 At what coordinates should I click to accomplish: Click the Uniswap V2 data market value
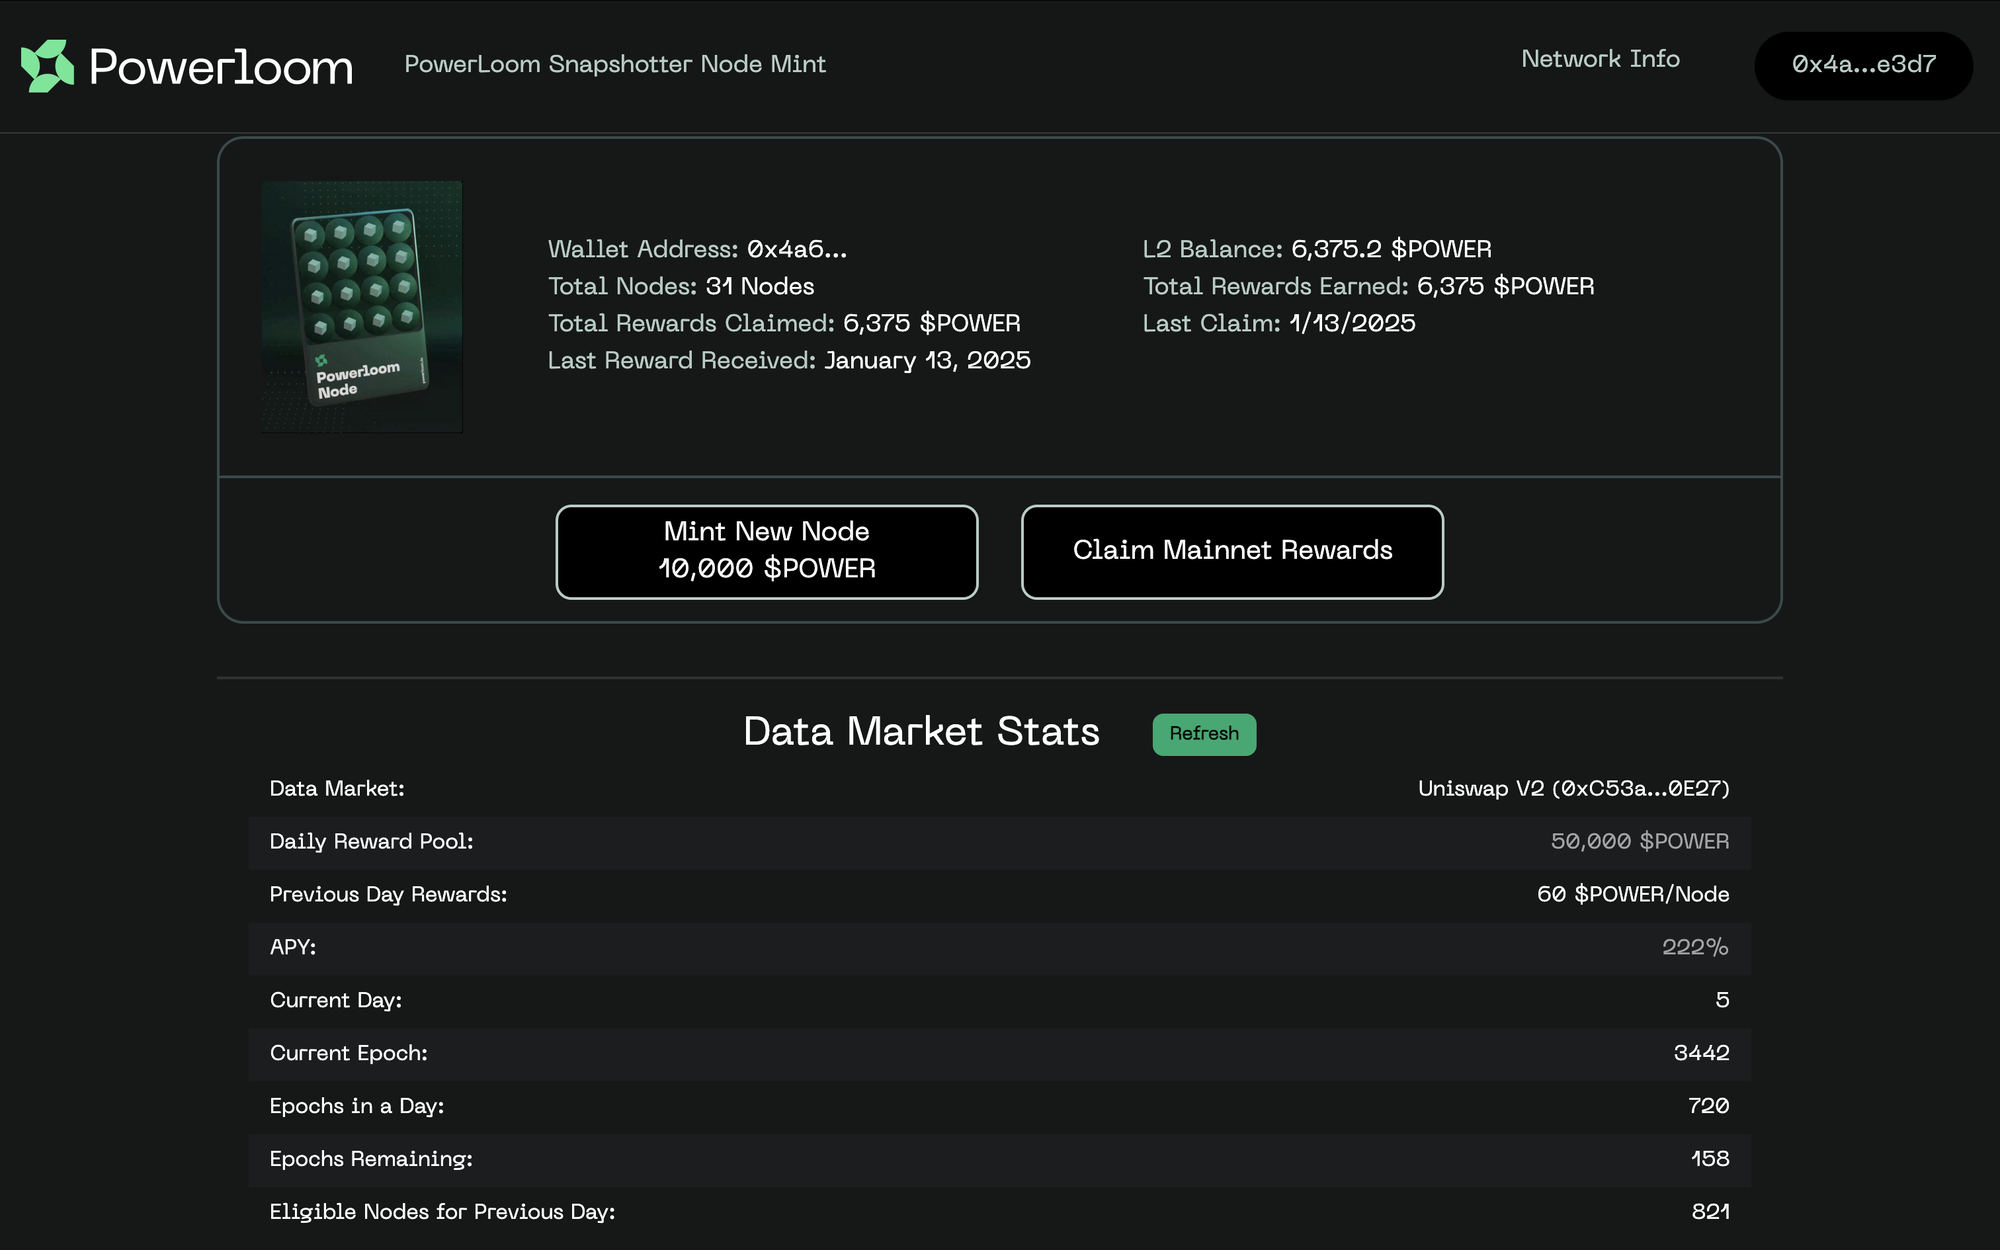coord(1573,789)
